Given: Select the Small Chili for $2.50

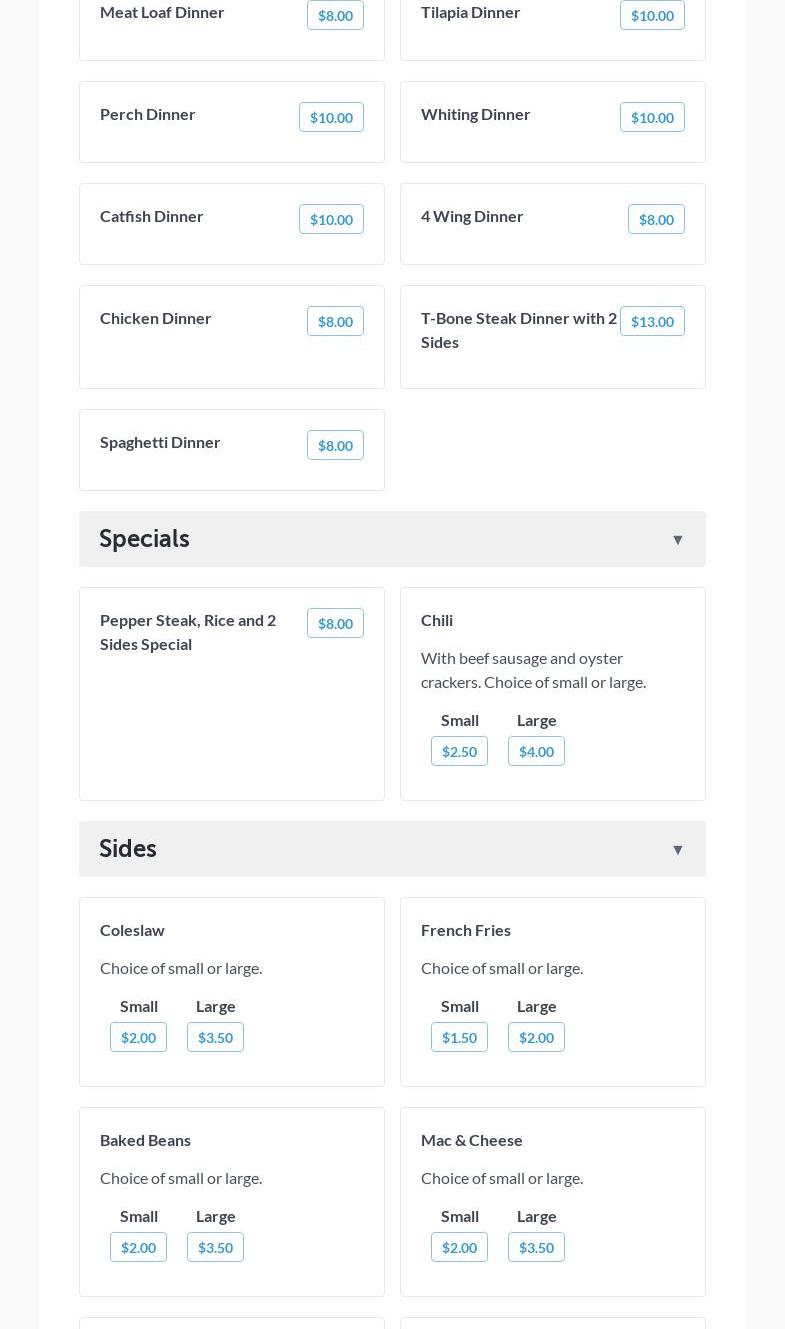Looking at the screenshot, I should [x=459, y=752].
